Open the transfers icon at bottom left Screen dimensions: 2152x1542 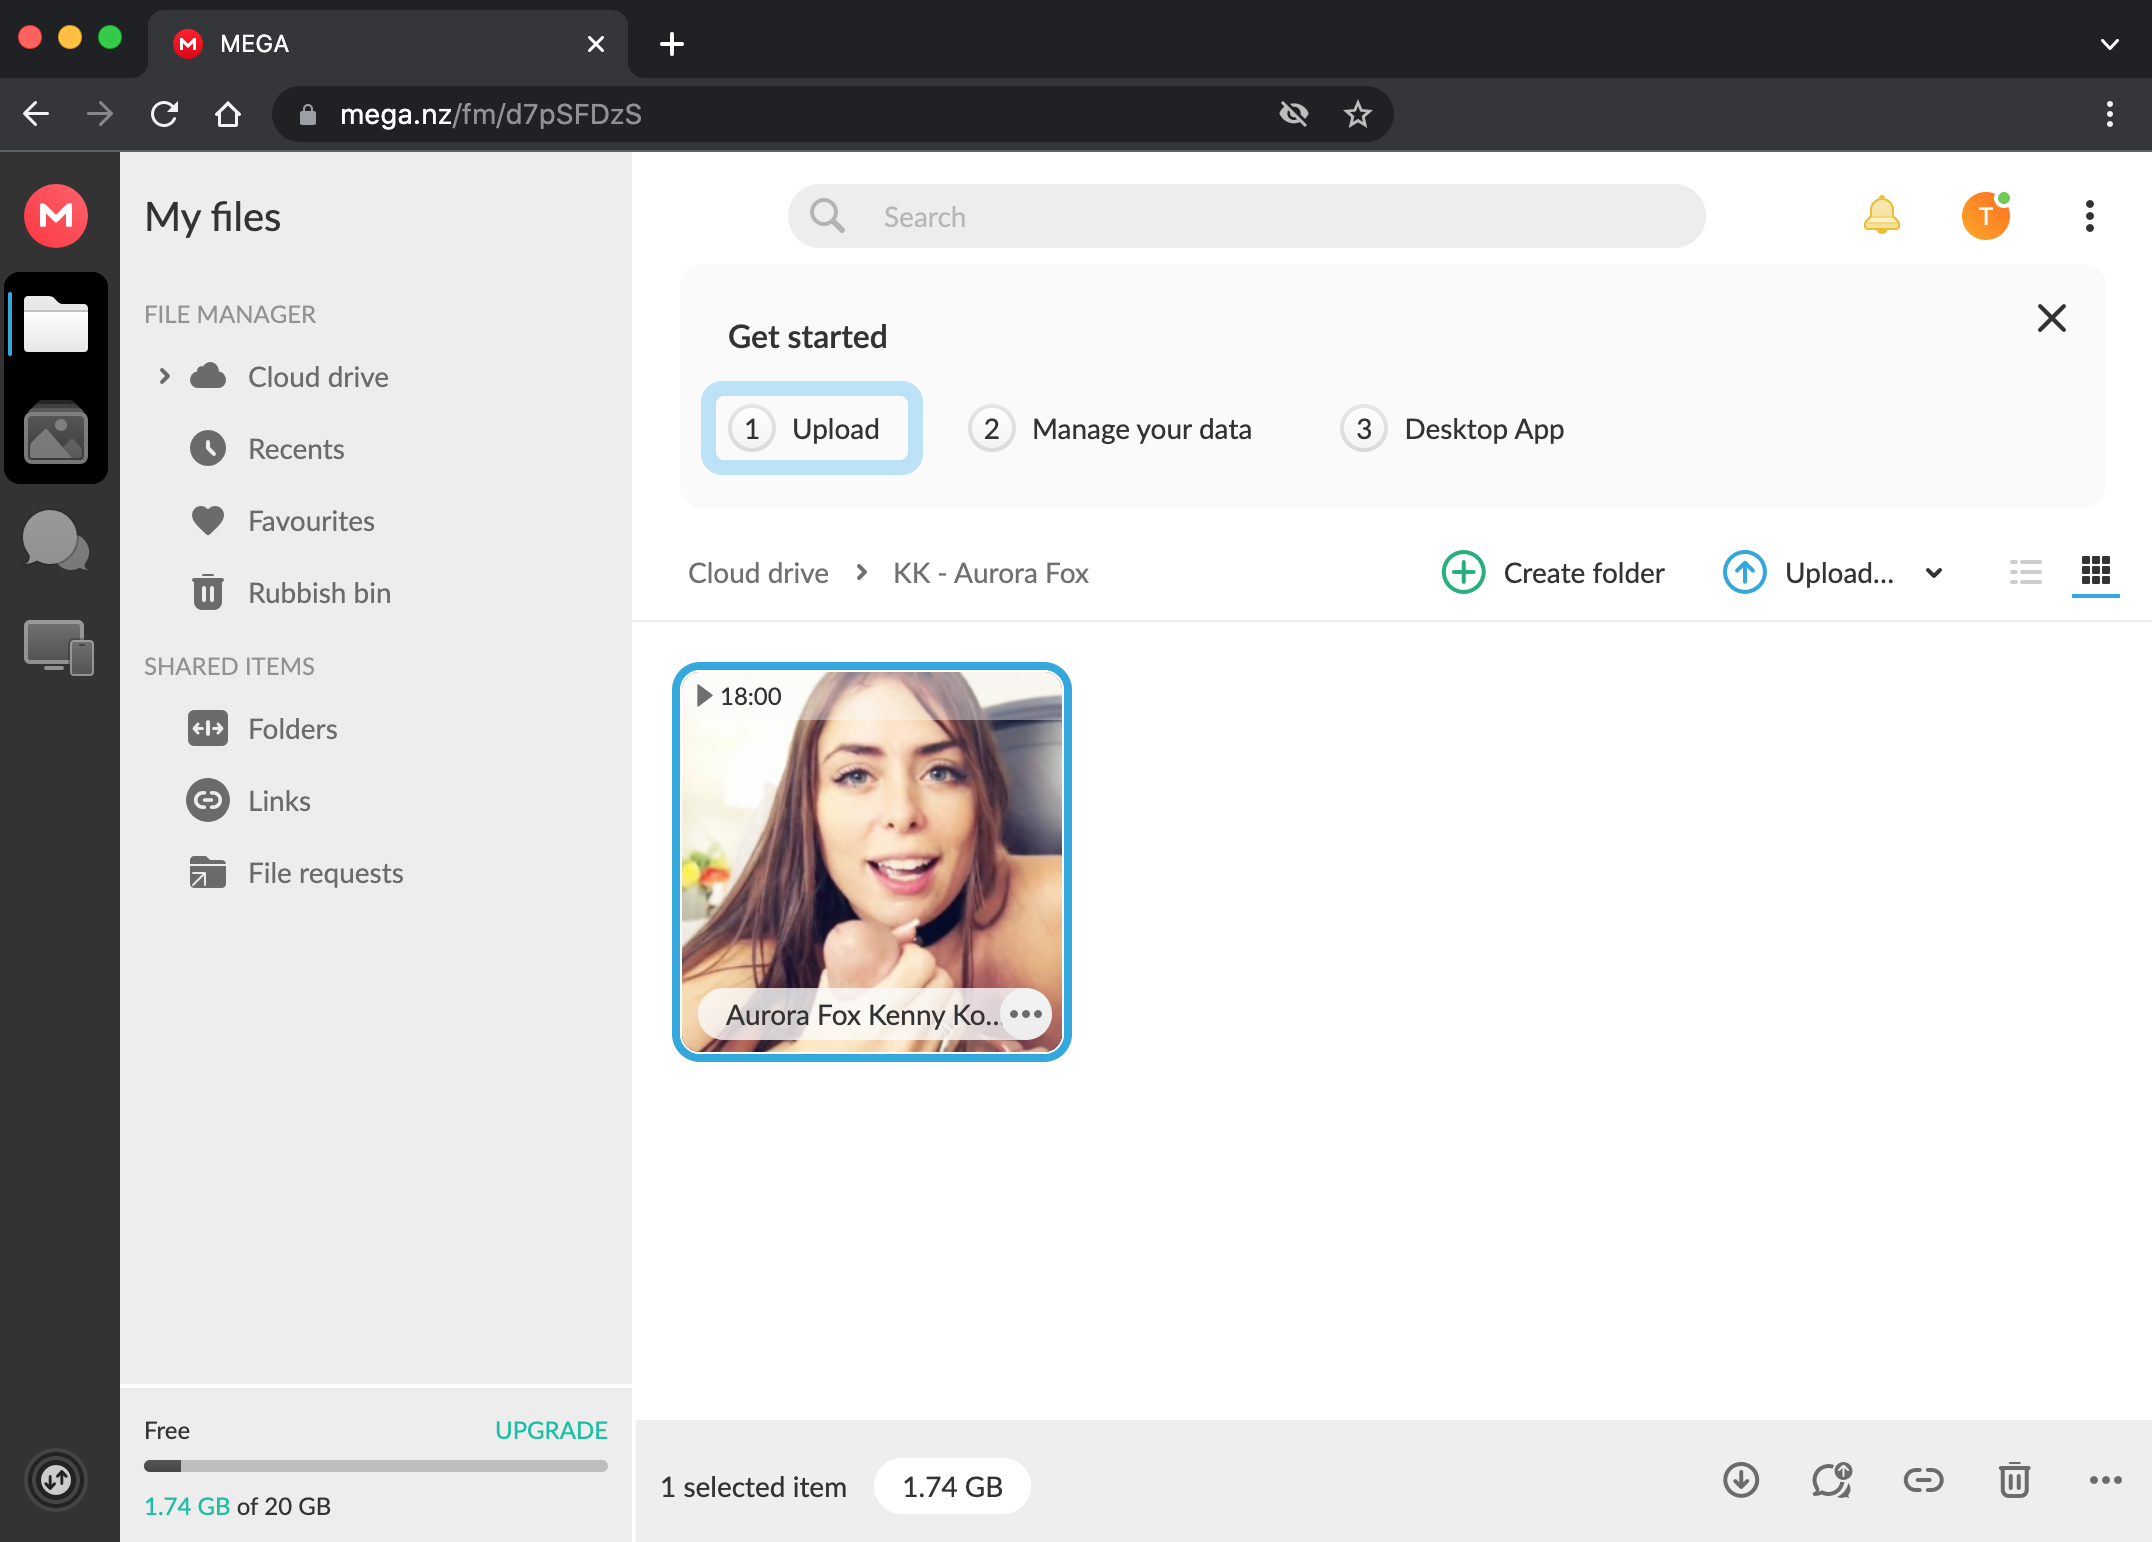pos(56,1480)
